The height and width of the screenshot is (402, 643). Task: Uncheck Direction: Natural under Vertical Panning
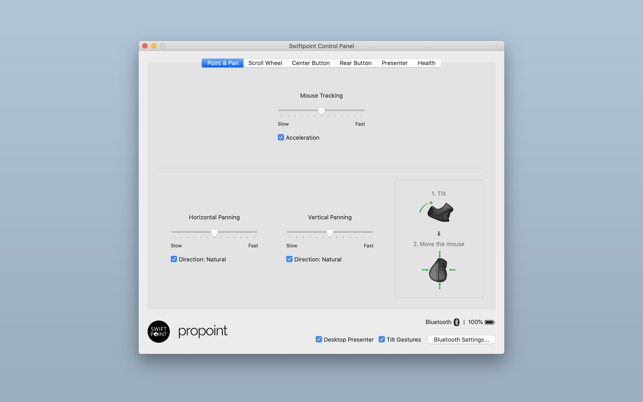[290, 259]
